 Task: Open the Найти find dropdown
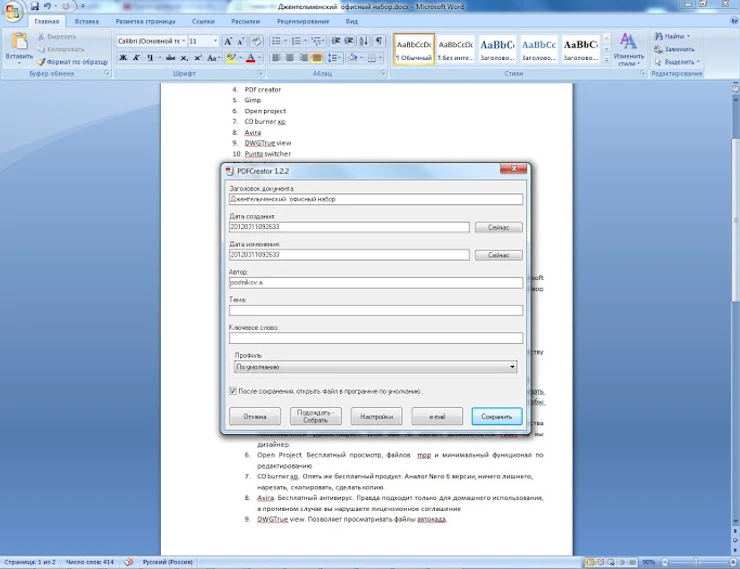click(673, 36)
